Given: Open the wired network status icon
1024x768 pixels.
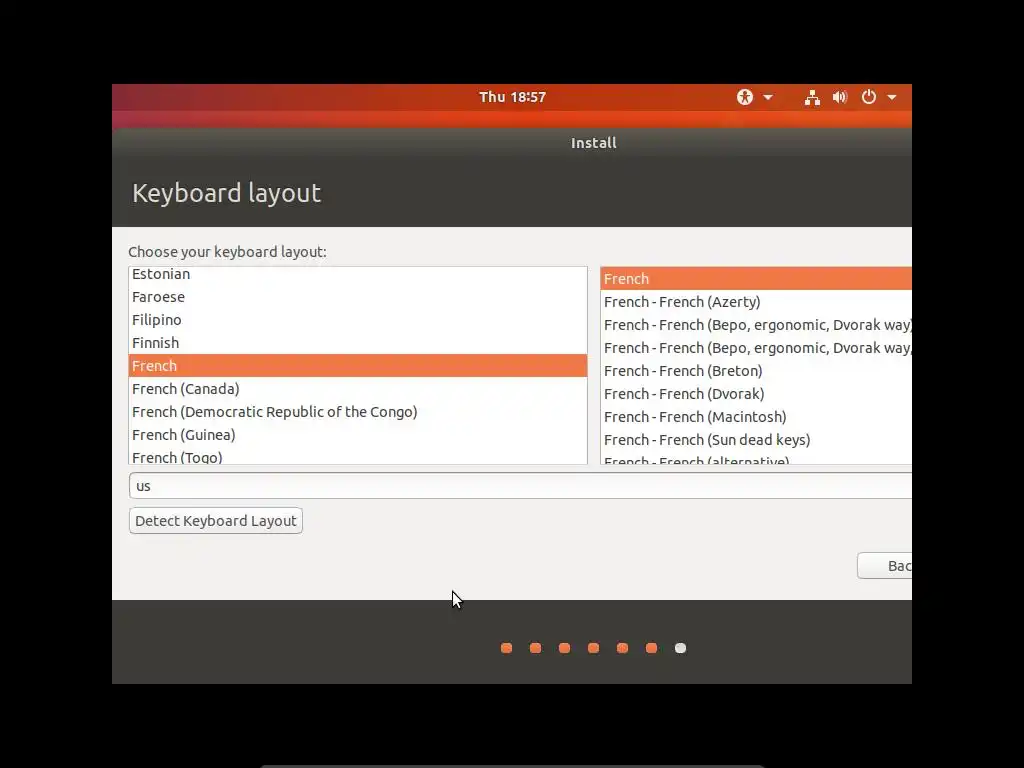Looking at the screenshot, I should tap(812, 97).
